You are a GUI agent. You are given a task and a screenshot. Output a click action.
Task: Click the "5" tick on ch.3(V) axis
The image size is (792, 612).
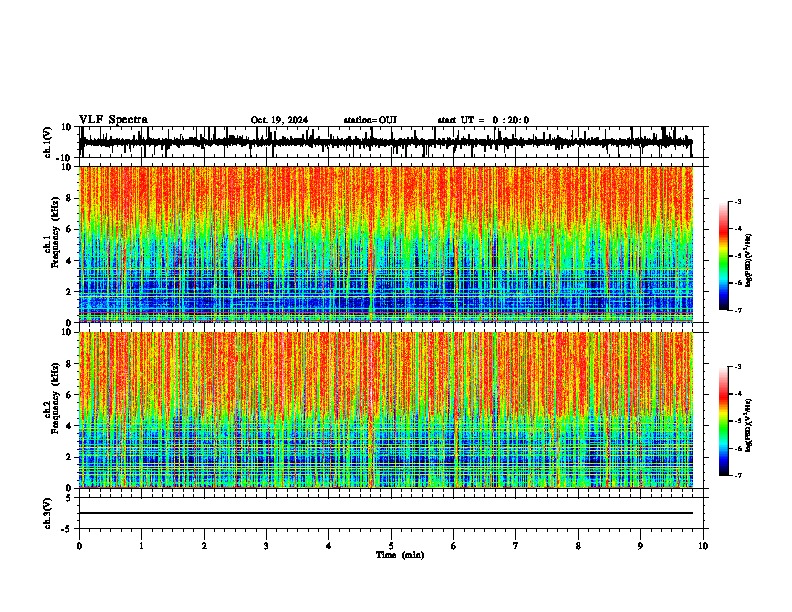point(69,498)
